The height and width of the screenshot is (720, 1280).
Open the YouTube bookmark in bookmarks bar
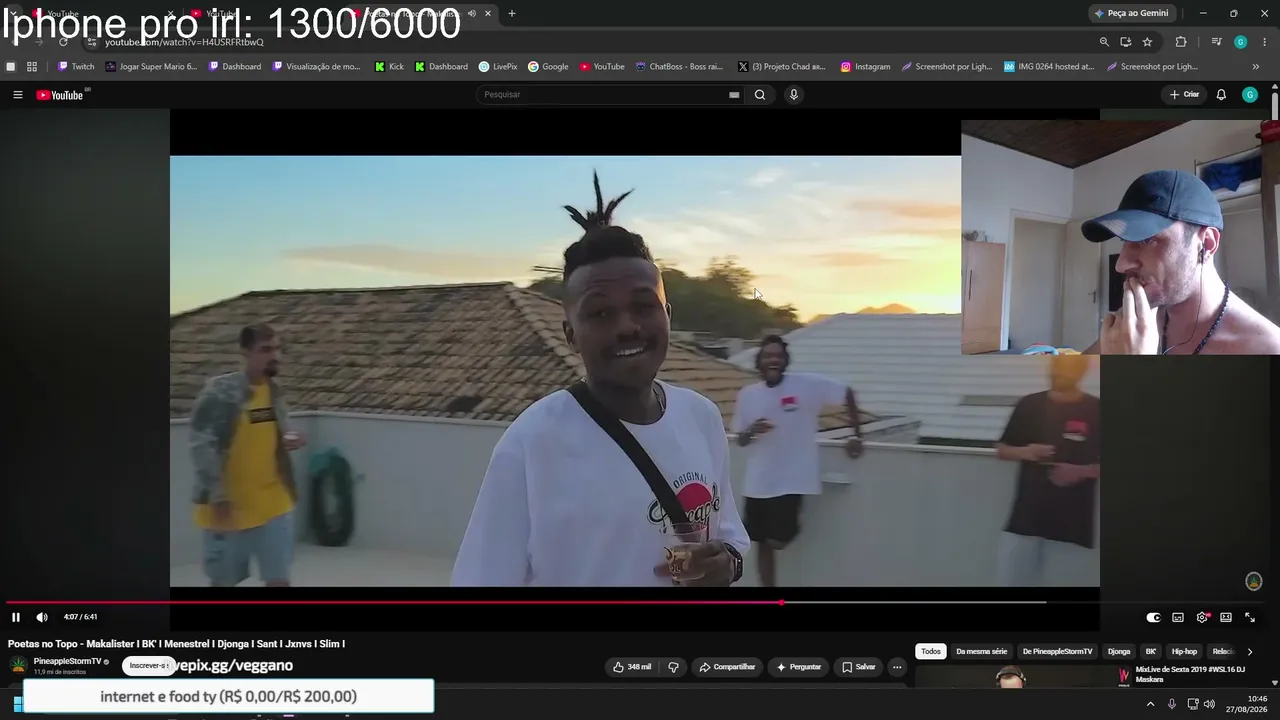tap(602, 67)
